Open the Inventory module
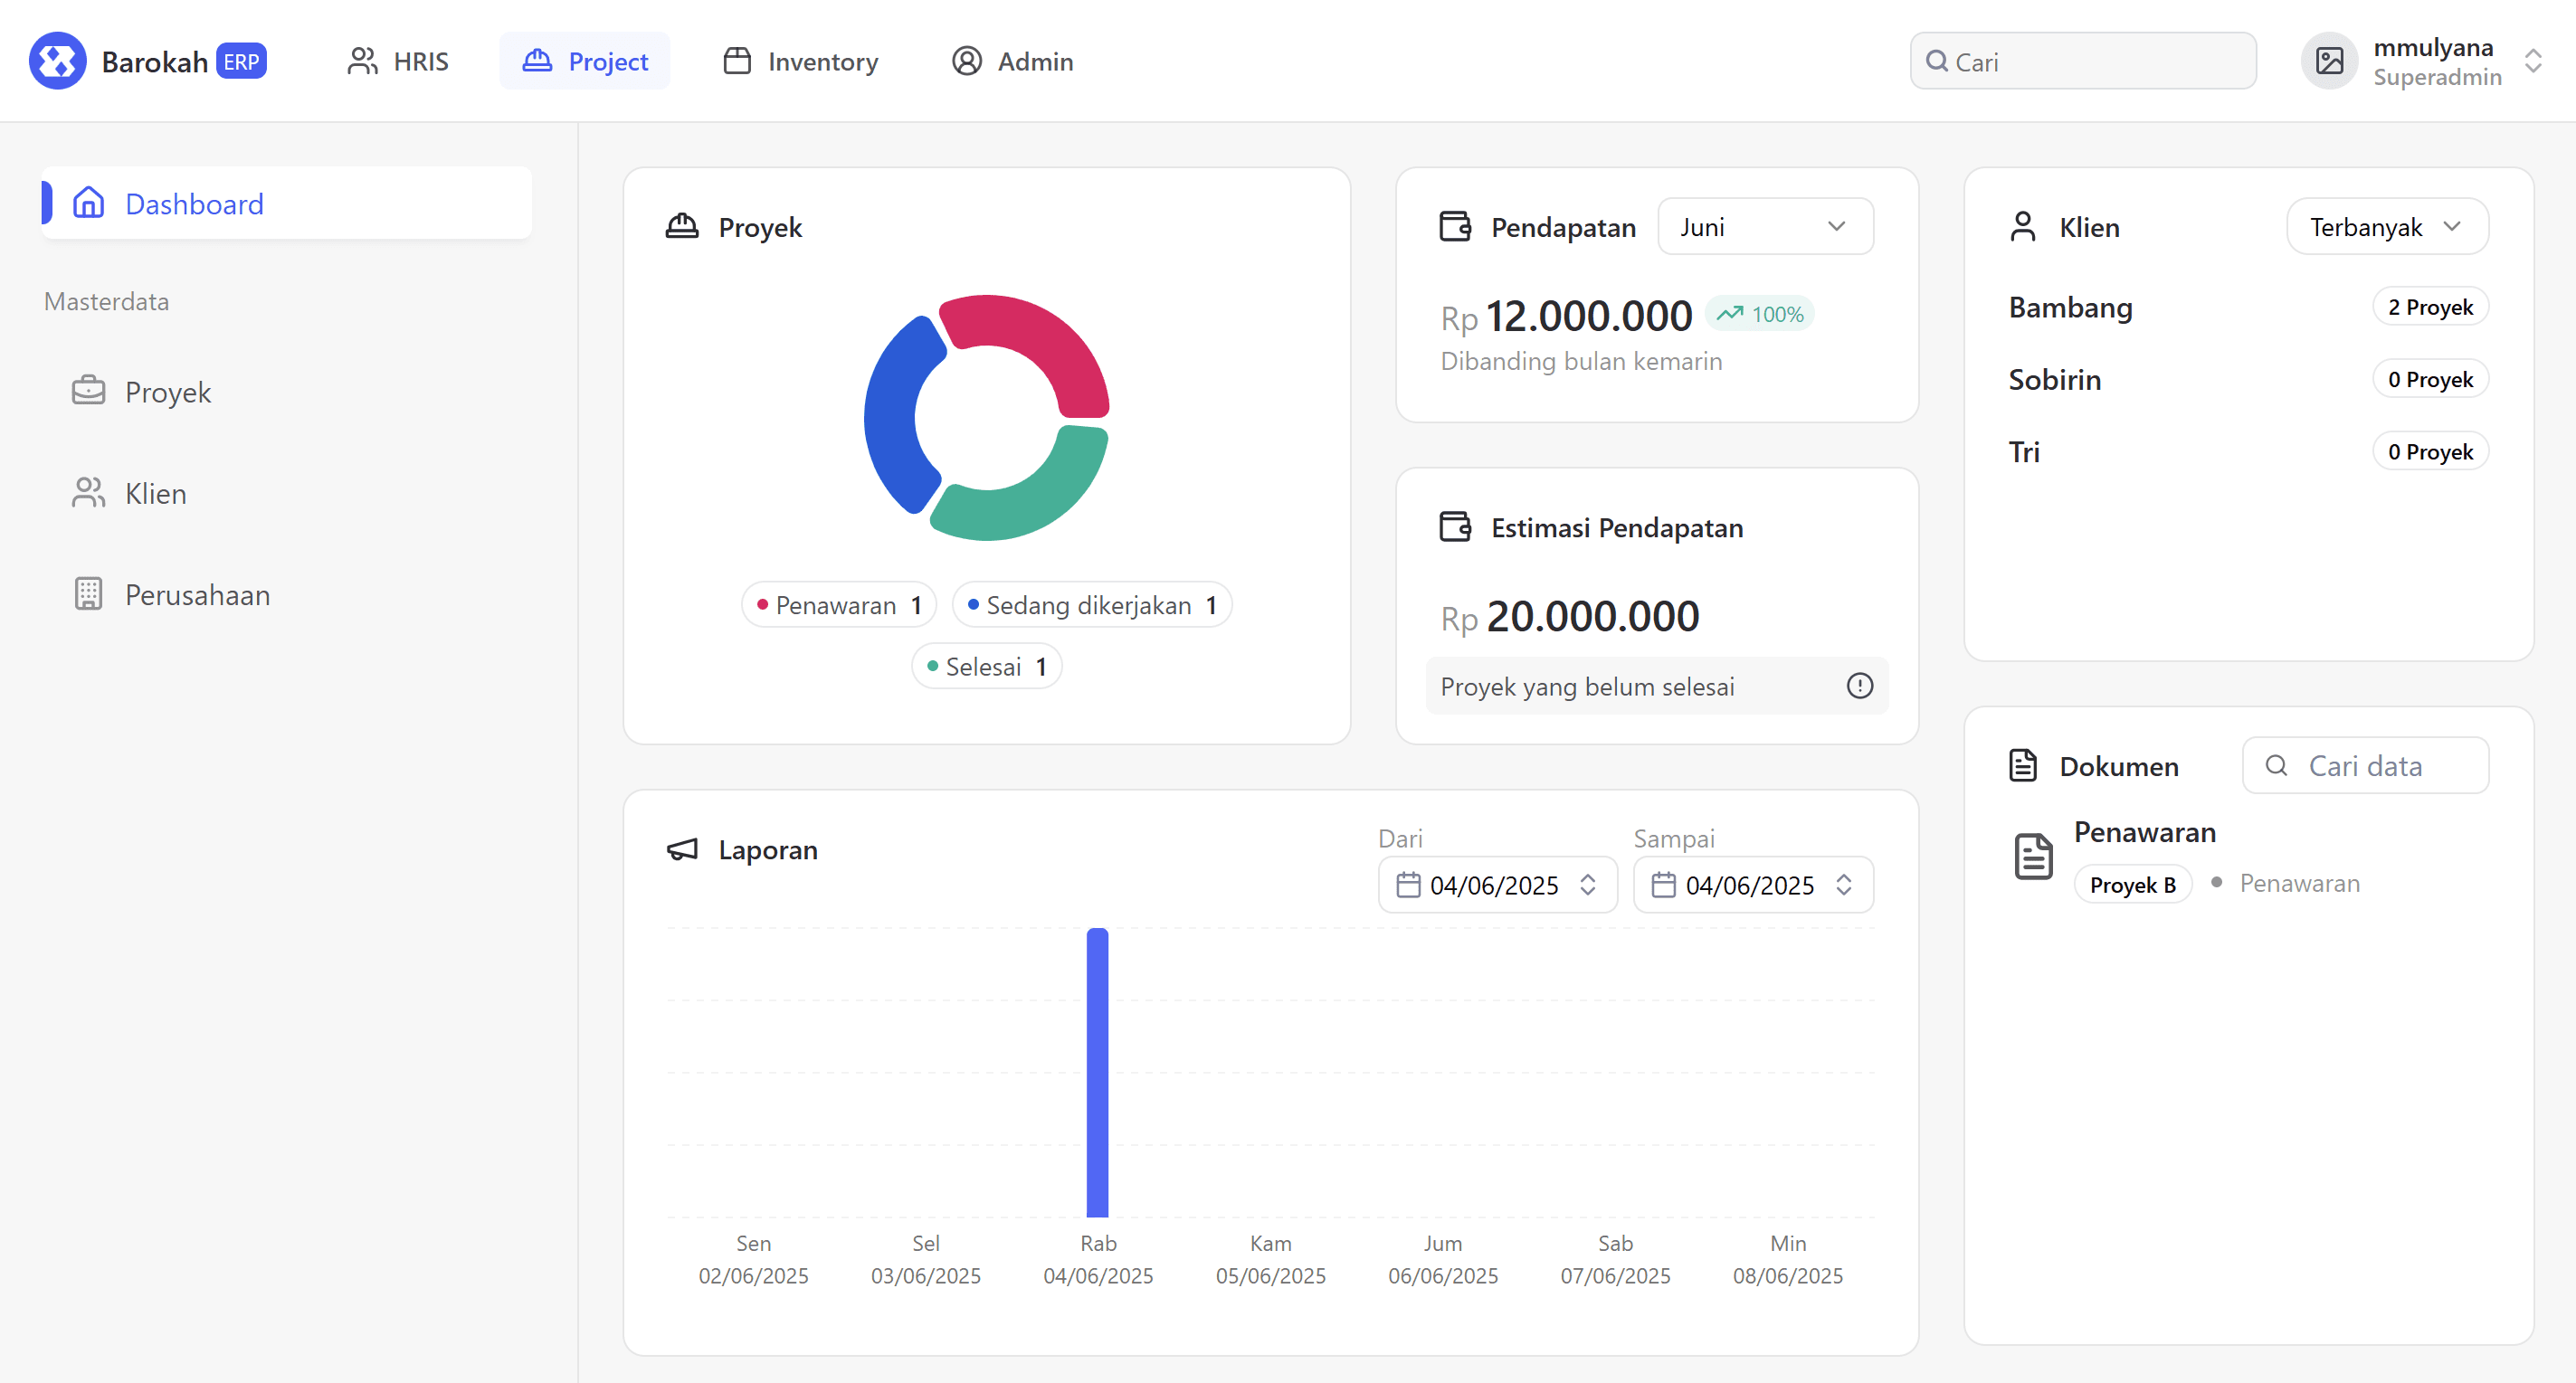The image size is (2576, 1383). coord(800,61)
